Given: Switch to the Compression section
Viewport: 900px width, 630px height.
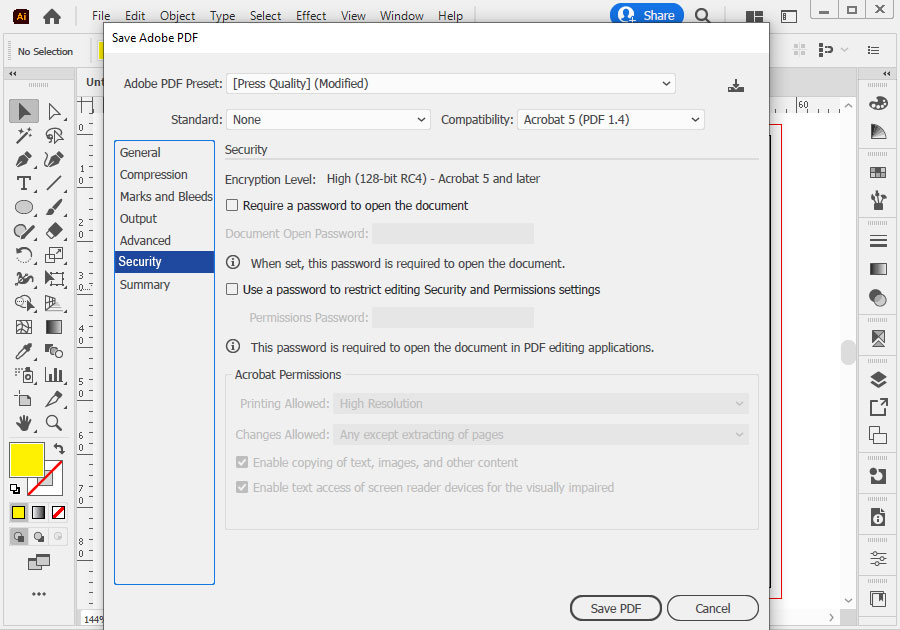Looking at the screenshot, I should (154, 174).
